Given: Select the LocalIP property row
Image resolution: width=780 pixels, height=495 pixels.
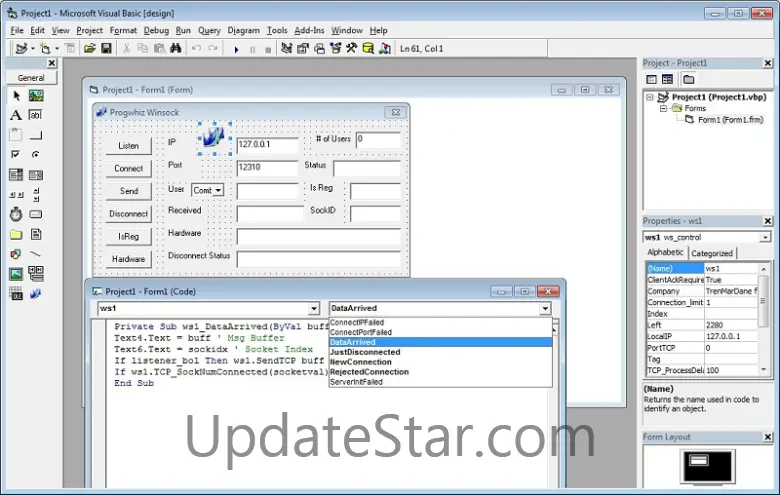Looking at the screenshot, I should pos(702,336).
